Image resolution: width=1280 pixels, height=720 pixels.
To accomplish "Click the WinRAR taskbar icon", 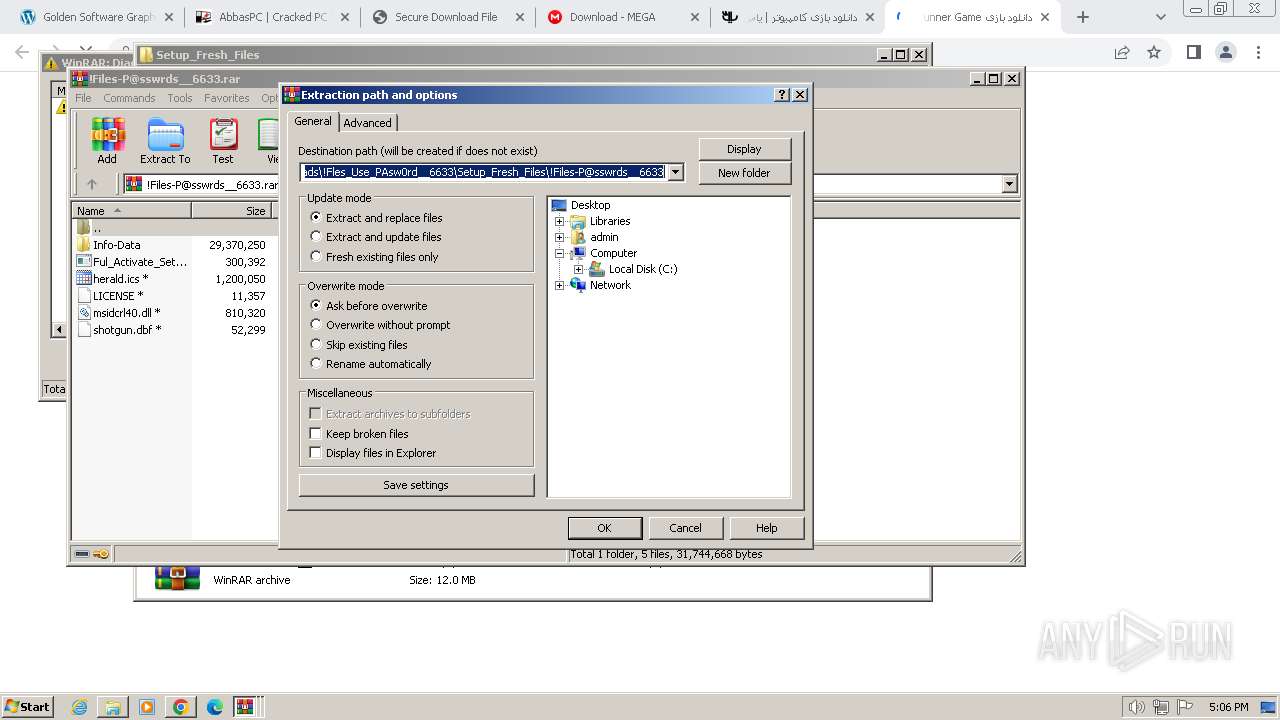I will (246, 707).
